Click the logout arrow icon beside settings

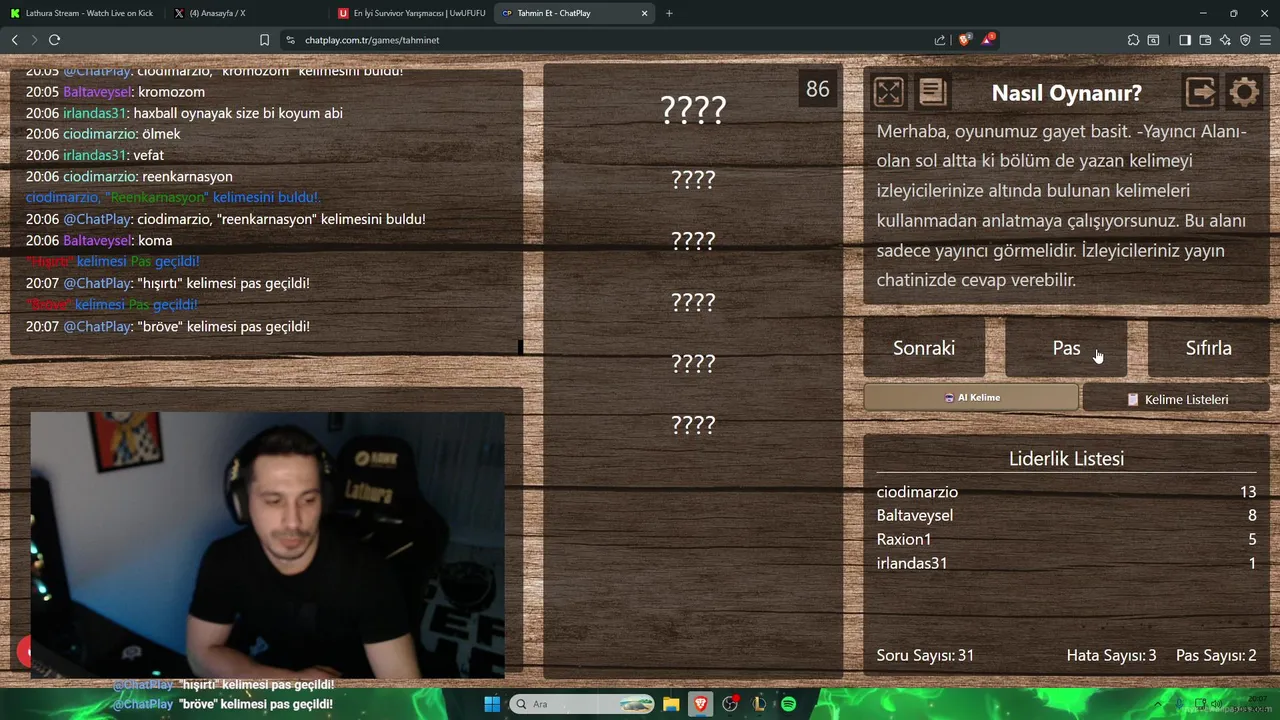[x=1200, y=92]
